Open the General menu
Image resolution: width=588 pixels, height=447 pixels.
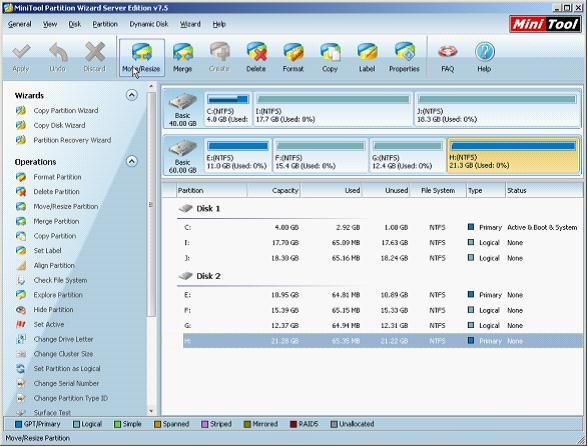(x=20, y=24)
